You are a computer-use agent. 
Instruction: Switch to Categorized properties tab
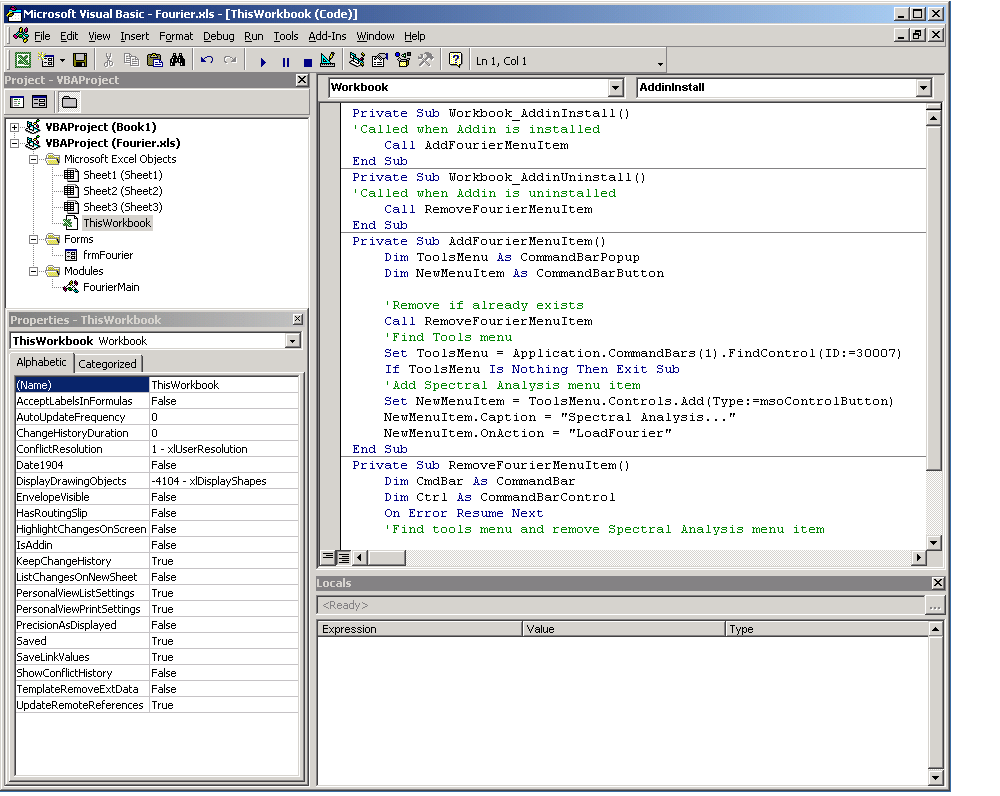[107, 364]
